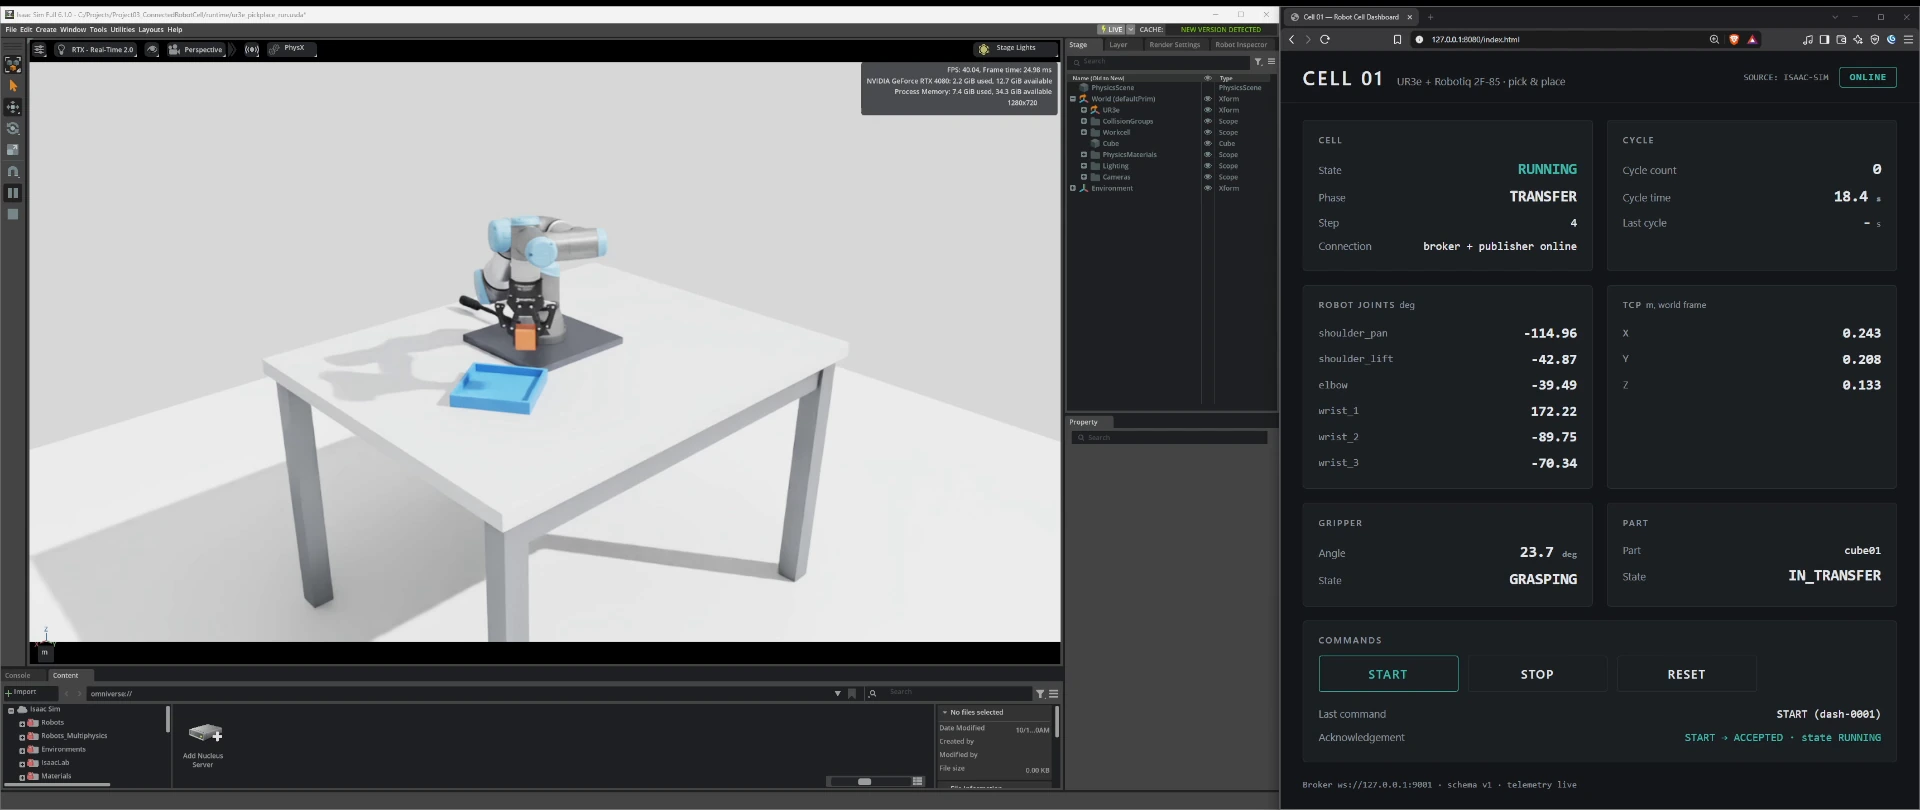Click the RESET command button on dashboard

[x=1686, y=674]
